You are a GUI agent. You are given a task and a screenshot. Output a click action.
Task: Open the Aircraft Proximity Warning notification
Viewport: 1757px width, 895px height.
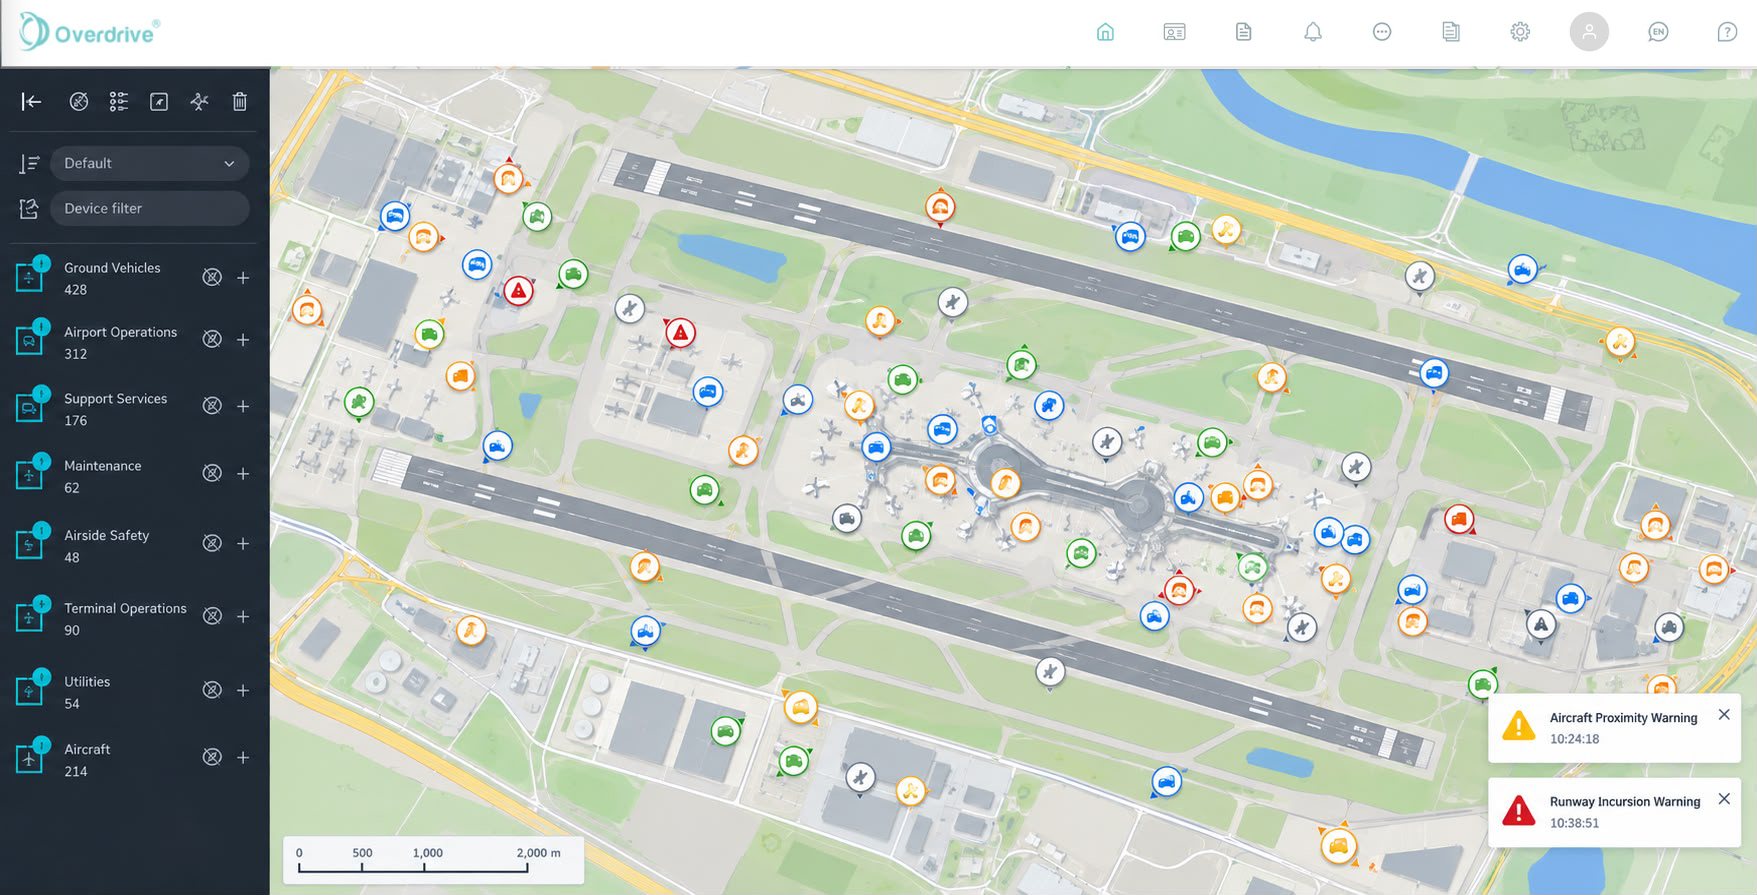coord(1614,728)
